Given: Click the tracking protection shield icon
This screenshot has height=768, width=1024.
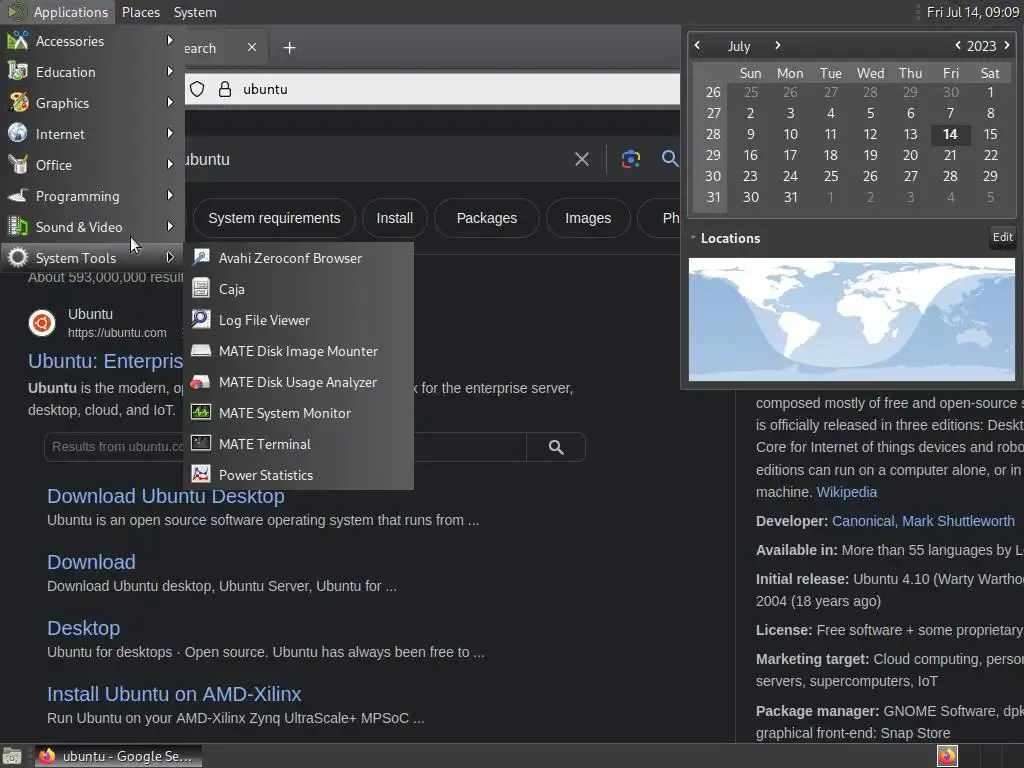Looking at the screenshot, I should tap(197, 89).
